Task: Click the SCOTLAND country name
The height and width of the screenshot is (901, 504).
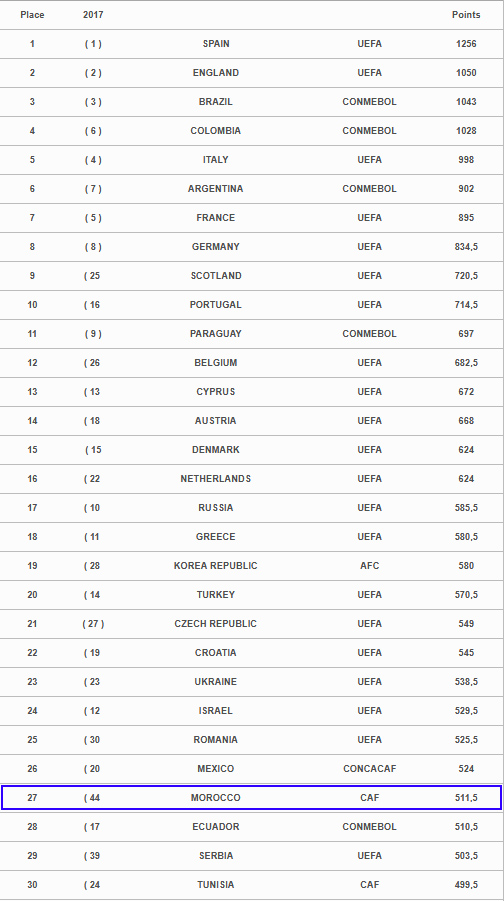Action: tap(216, 276)
